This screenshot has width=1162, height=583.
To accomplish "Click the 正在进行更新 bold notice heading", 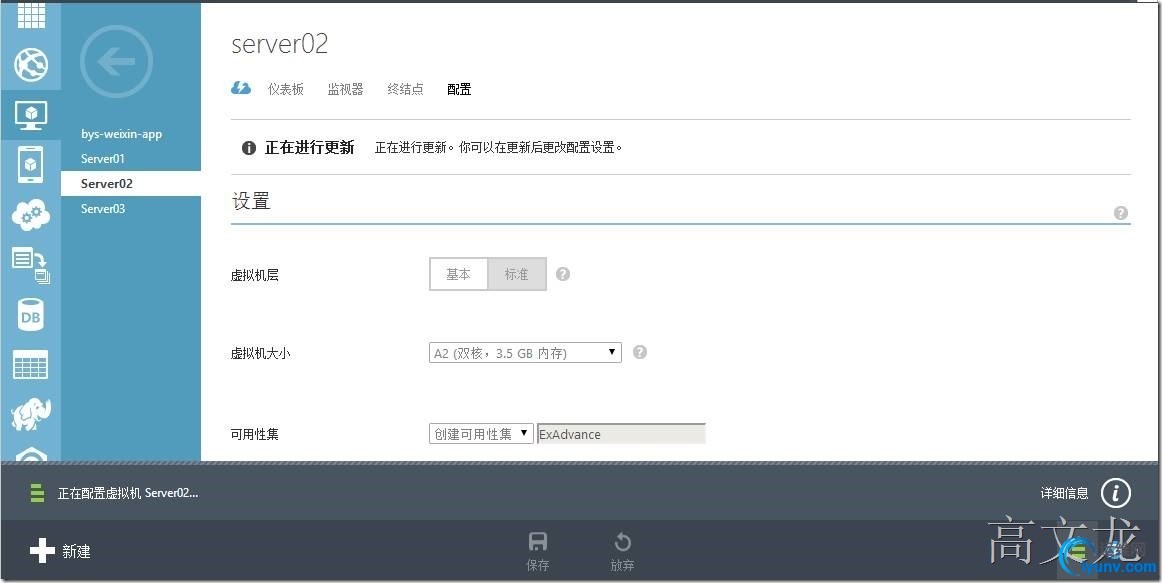I will [310, 147].
